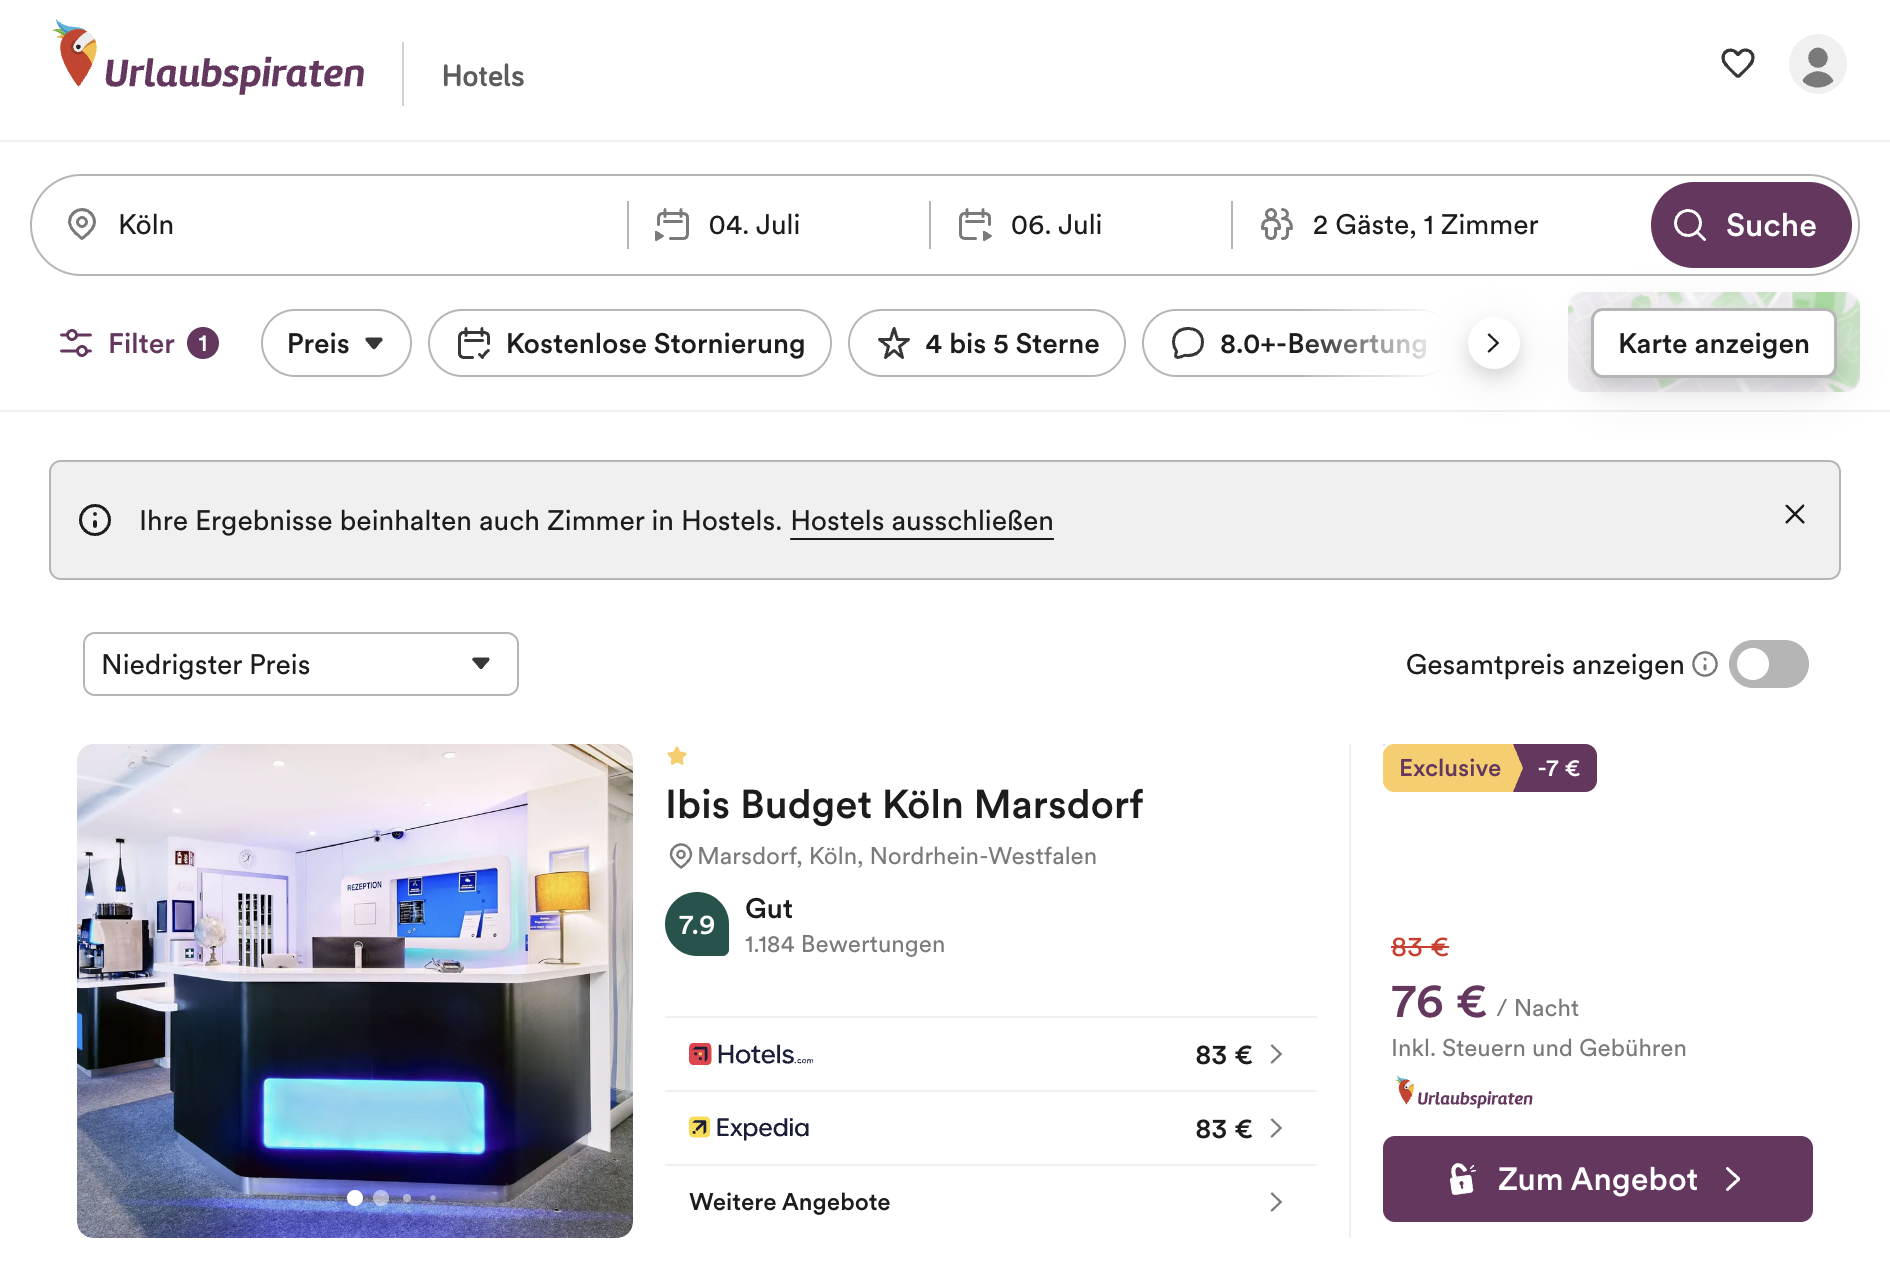The image size is (1890, 1266).
Task: Select the second photo carousel dot
Action: click(x=381, y=1197)
